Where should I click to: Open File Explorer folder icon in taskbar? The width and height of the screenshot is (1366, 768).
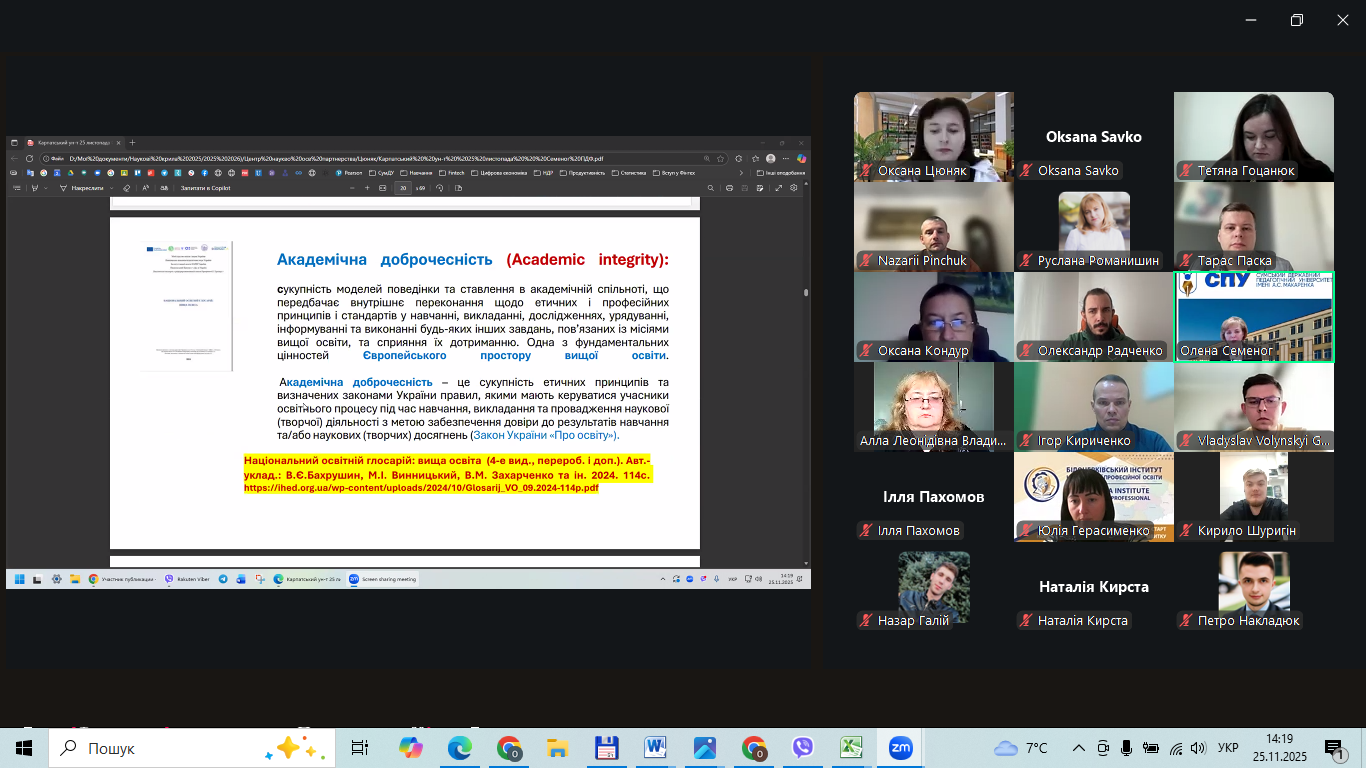557,748
